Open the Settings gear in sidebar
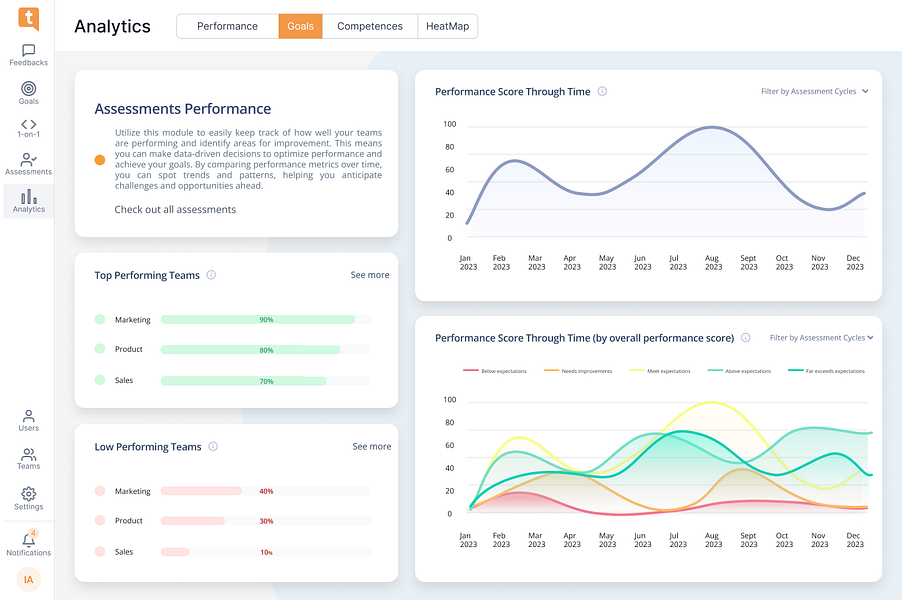 pos(28,498)
